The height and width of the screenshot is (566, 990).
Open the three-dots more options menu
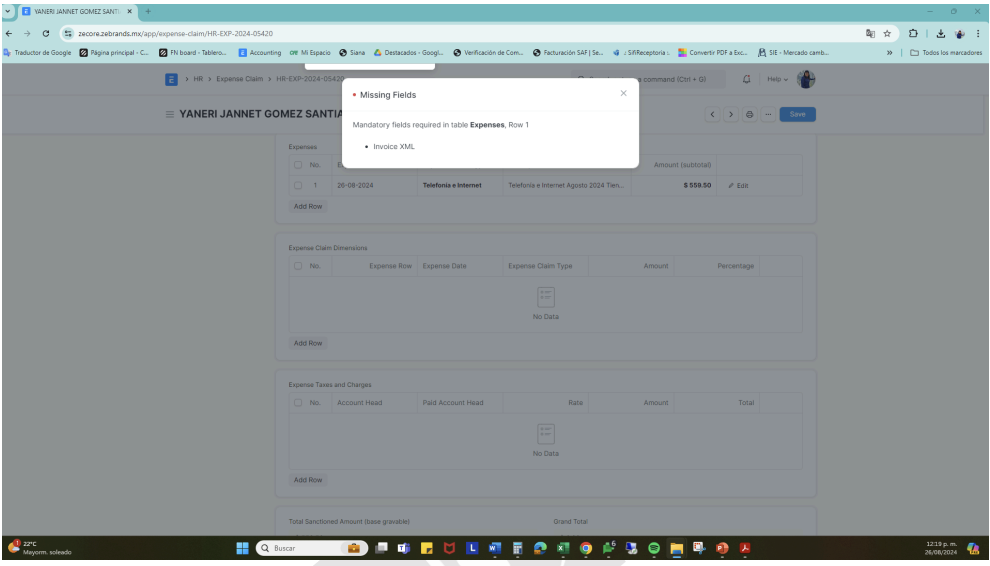pos(768,115)
